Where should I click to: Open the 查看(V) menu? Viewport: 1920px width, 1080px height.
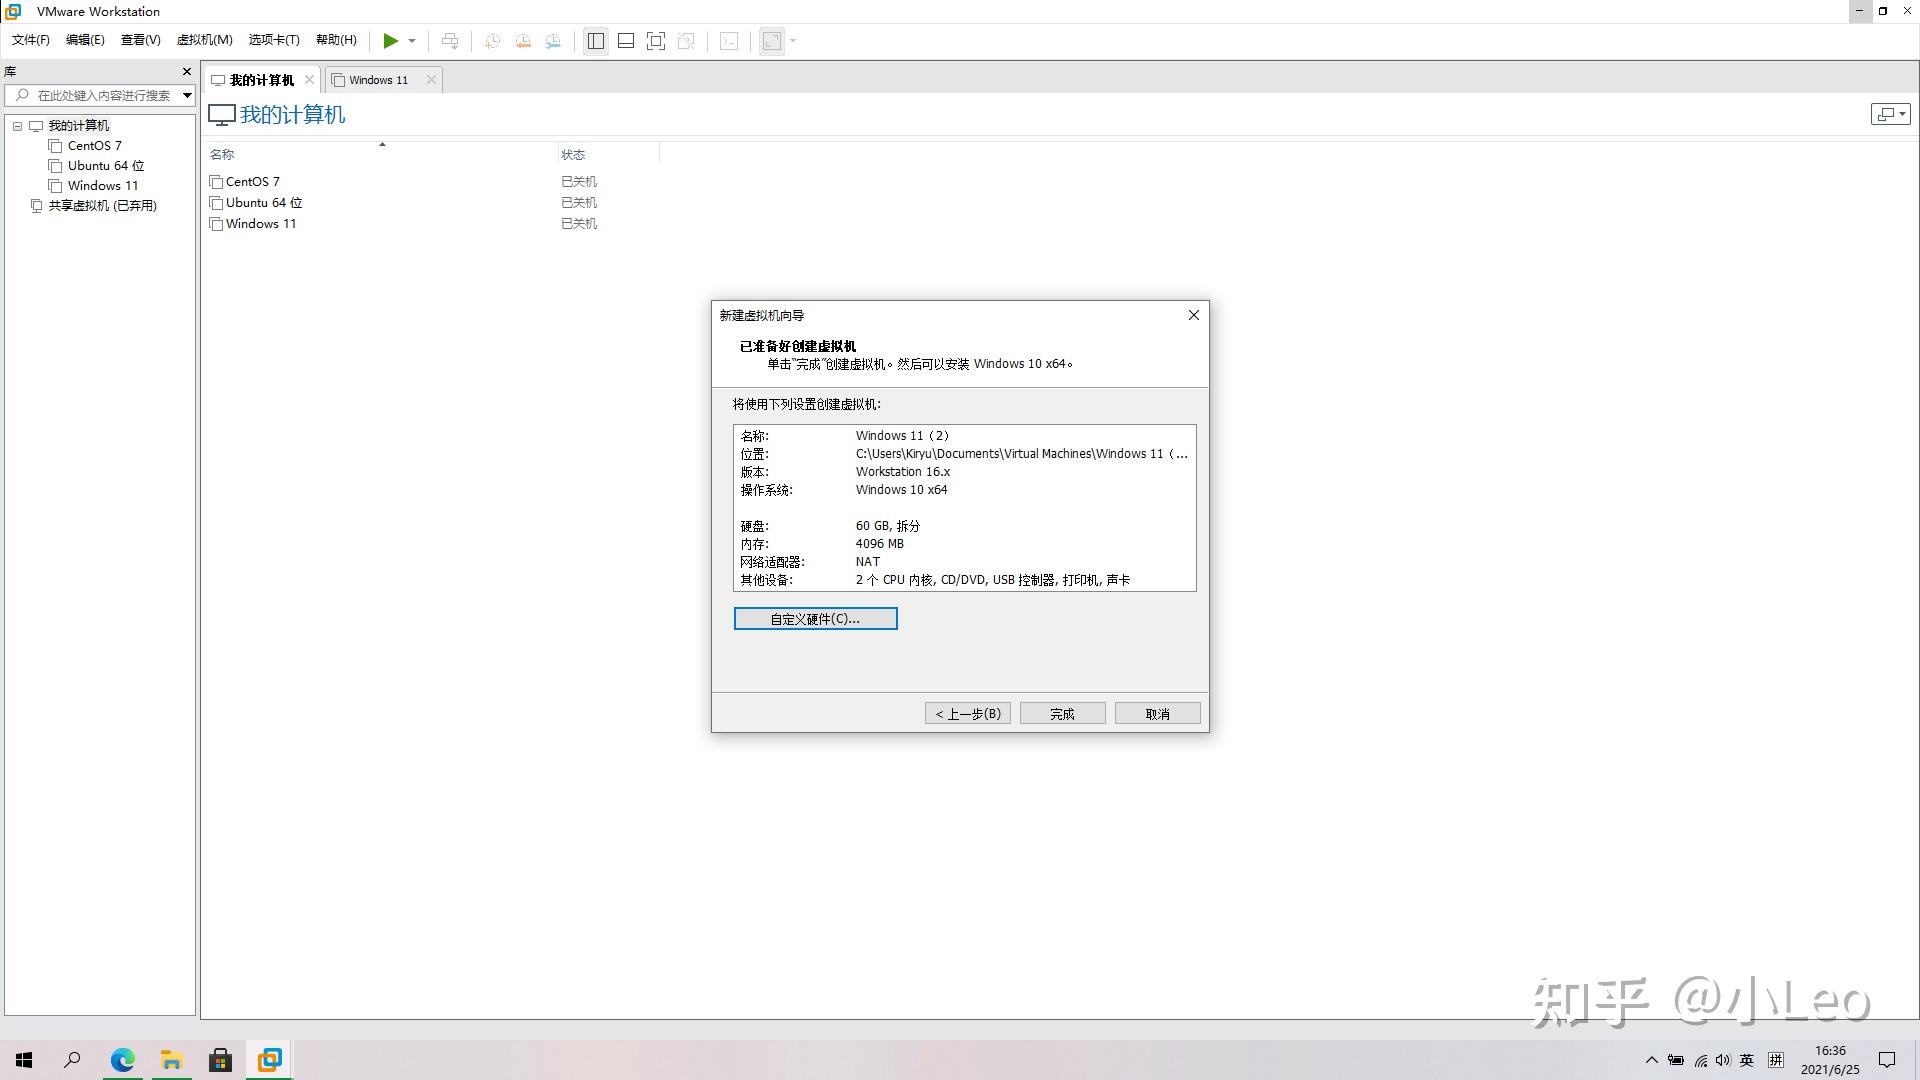140,40
